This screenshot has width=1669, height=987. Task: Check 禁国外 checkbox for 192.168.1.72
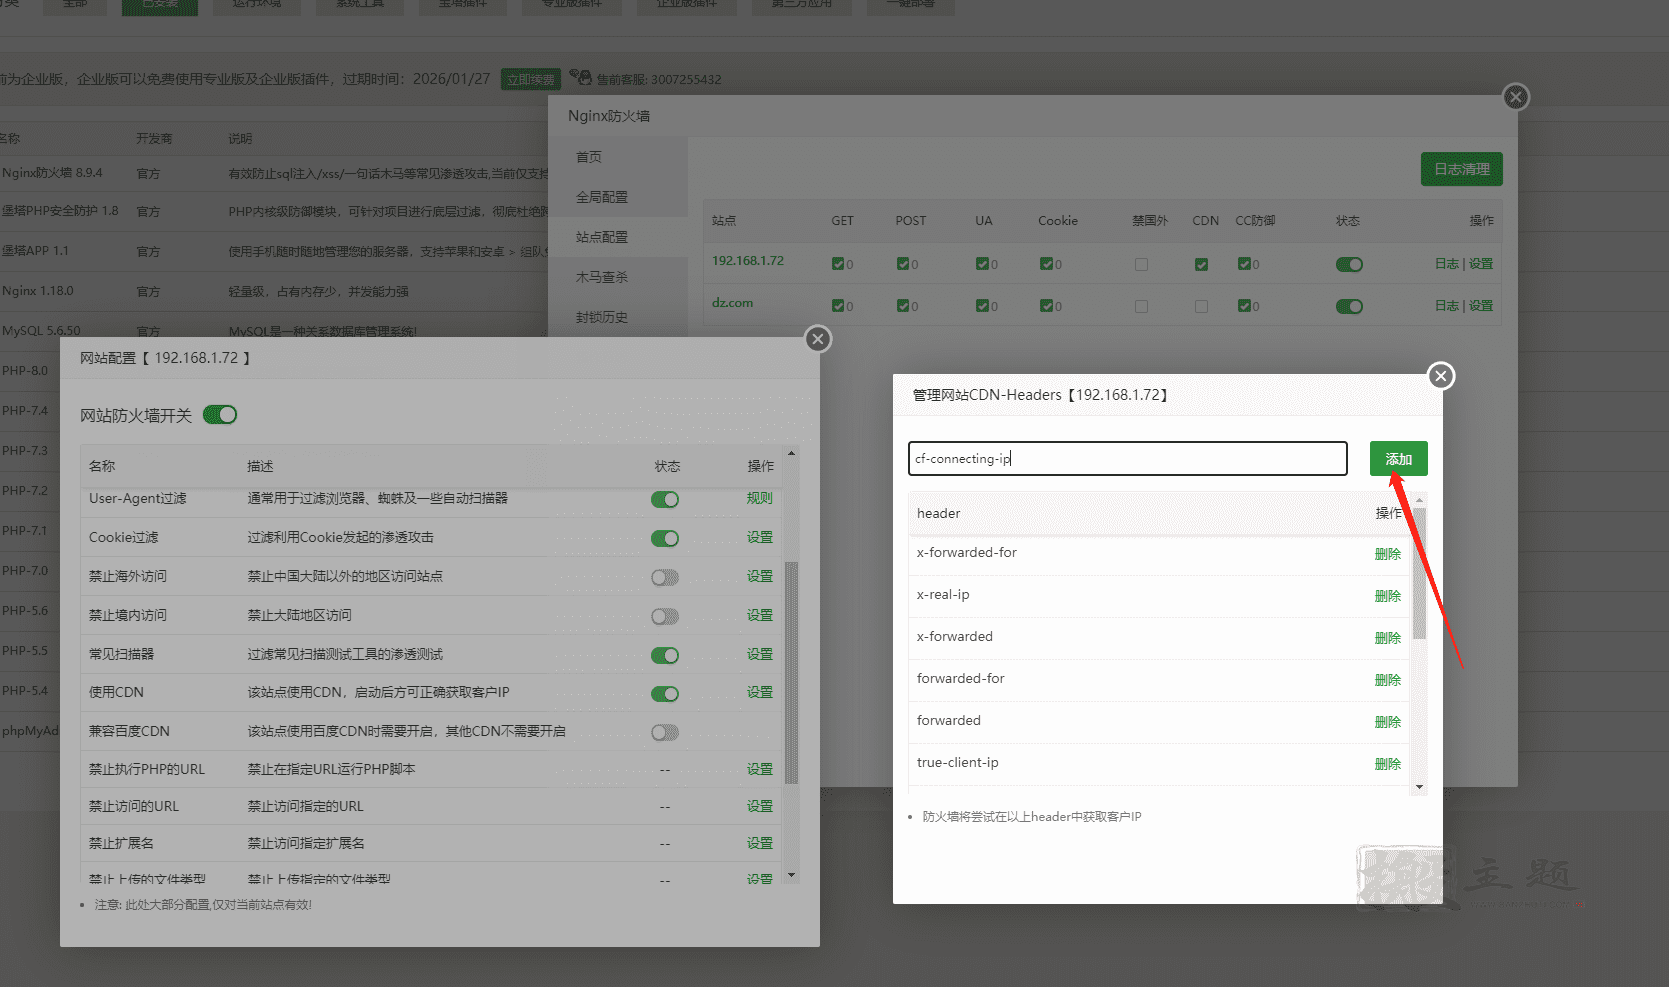pyautogui.click(x=1141, y=264)
